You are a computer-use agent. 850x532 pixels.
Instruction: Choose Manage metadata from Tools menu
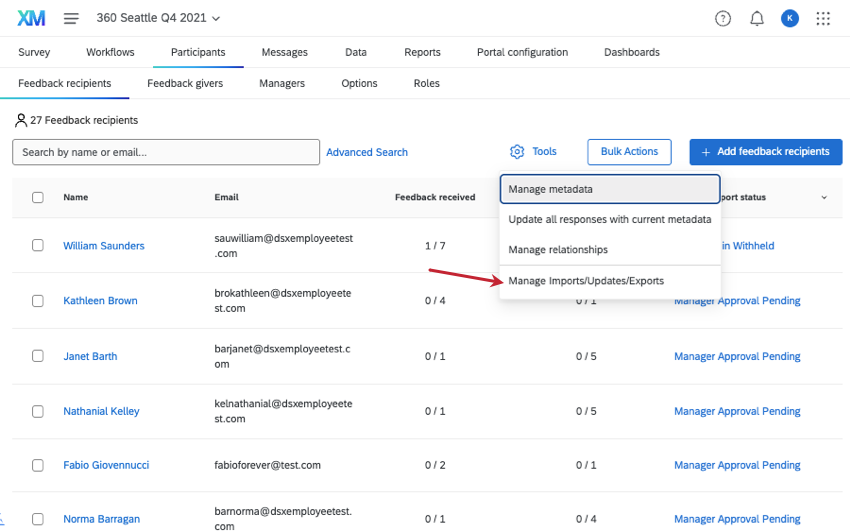coord(610,189)
